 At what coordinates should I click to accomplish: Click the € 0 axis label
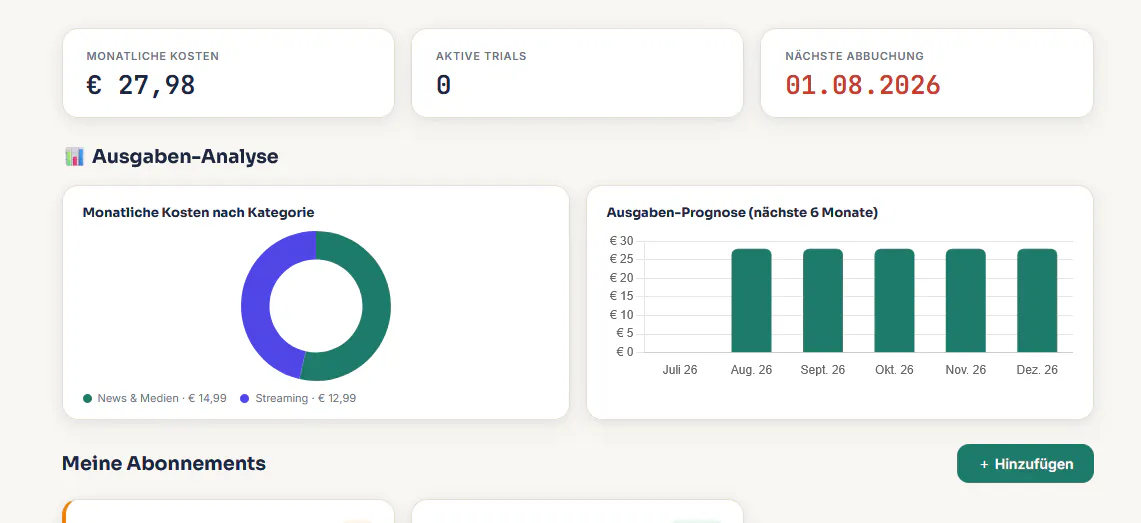pos(624,352)
